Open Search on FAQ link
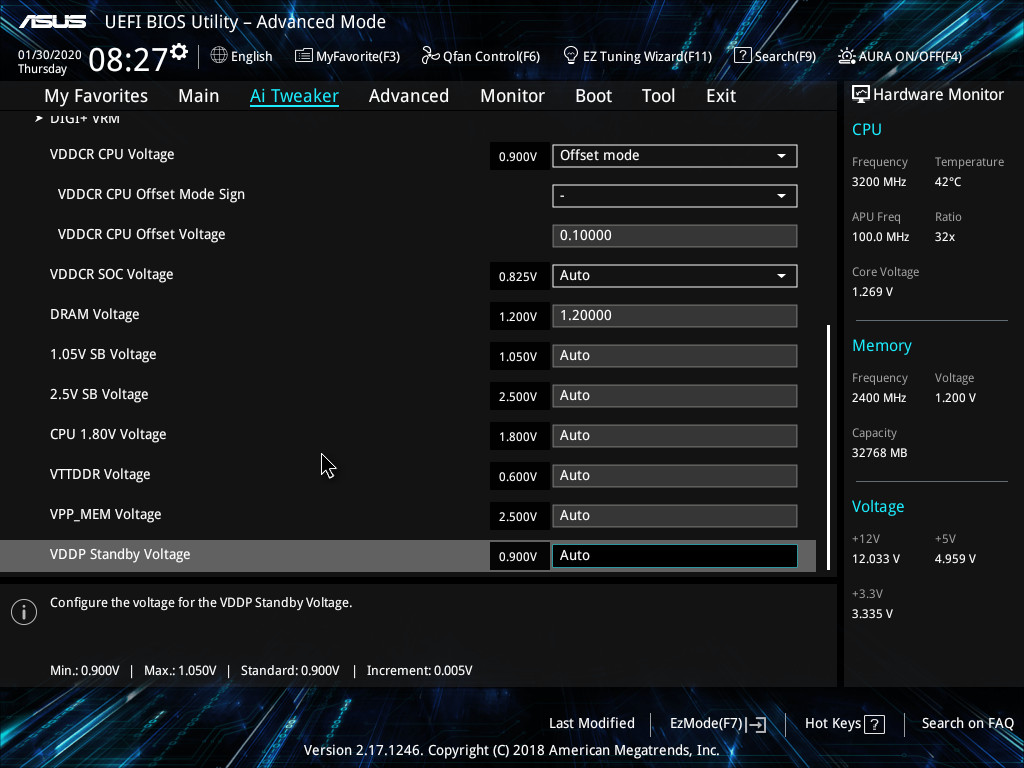 pos(968,724)
